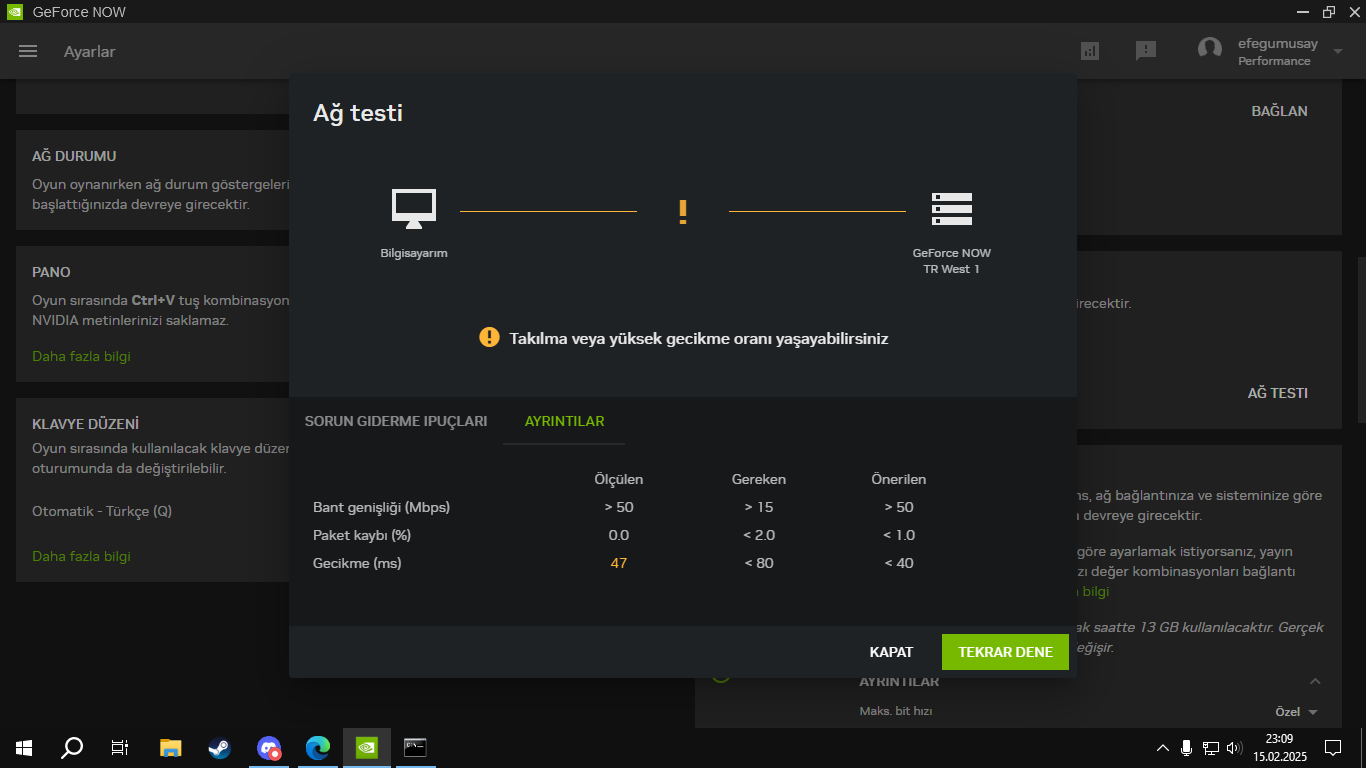Click the orange exclamation mark between computer and server
This screenshot has width=1366, height=768.
[x=683, y=211]
